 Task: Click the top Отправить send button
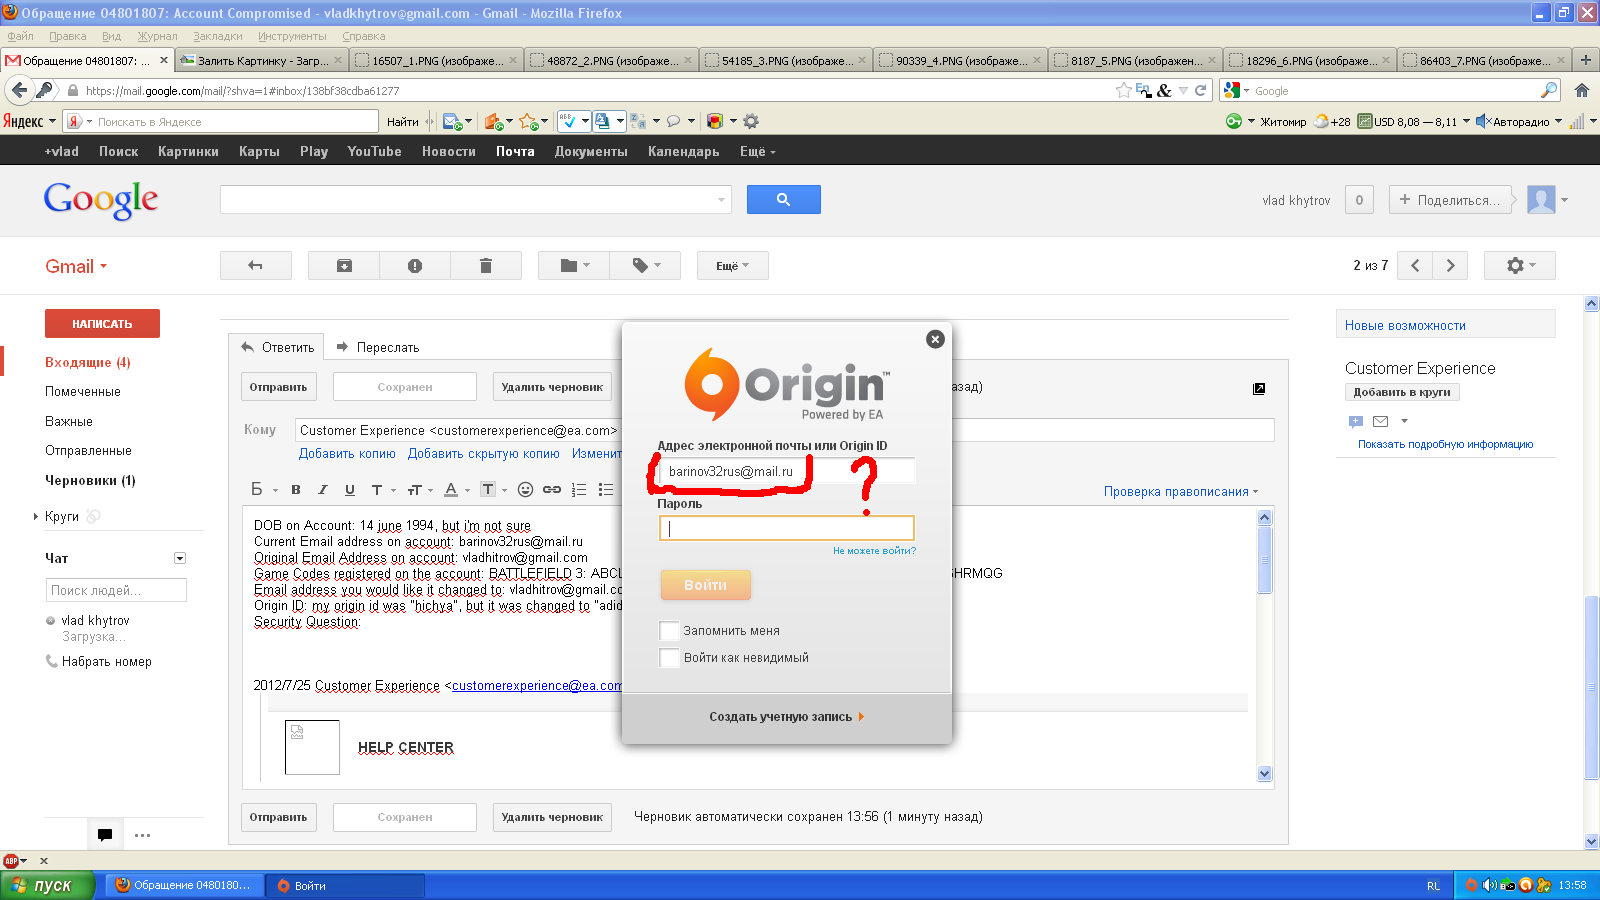pyautogui.click(x=278, y=387)
